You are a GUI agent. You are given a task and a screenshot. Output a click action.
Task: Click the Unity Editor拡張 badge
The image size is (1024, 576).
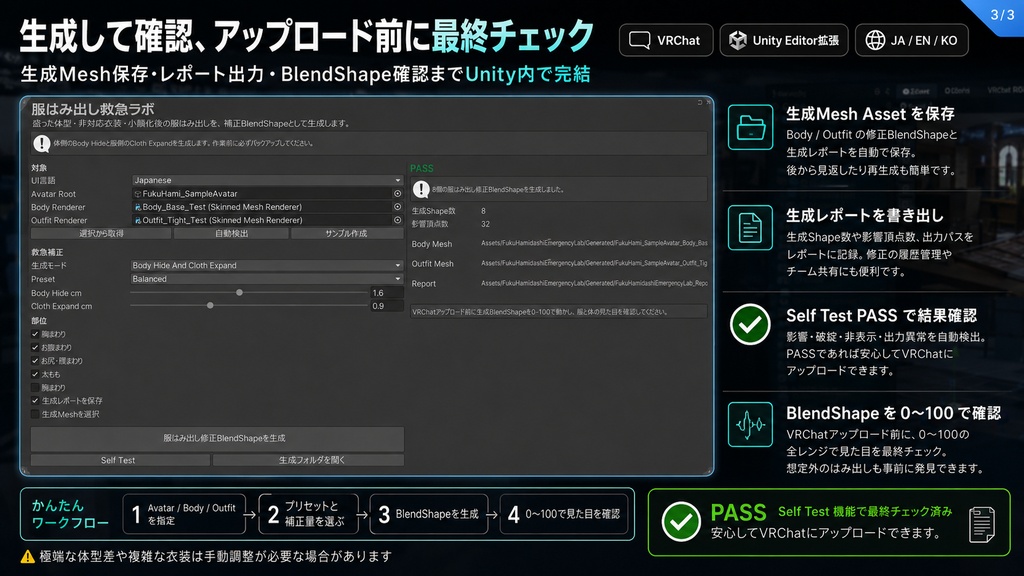(x=784, y=40)
